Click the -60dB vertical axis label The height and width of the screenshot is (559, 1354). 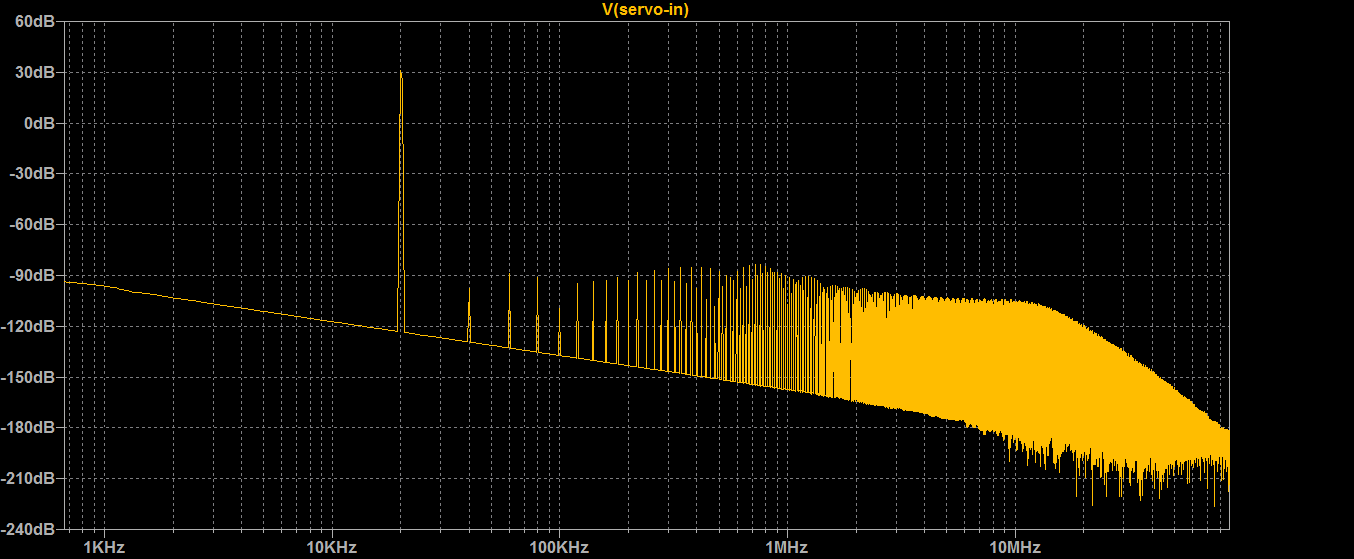[x=33, y=224]
